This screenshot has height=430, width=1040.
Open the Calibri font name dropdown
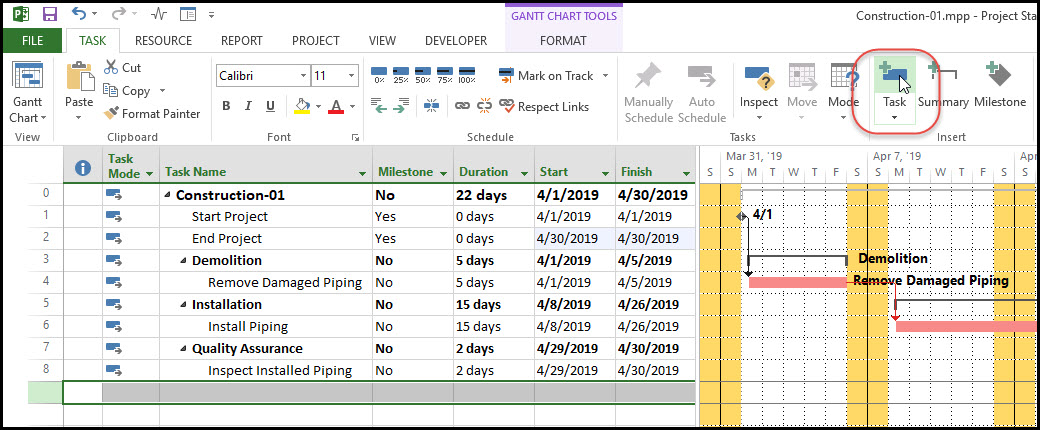pyautogui.click(x=299, y=76)
